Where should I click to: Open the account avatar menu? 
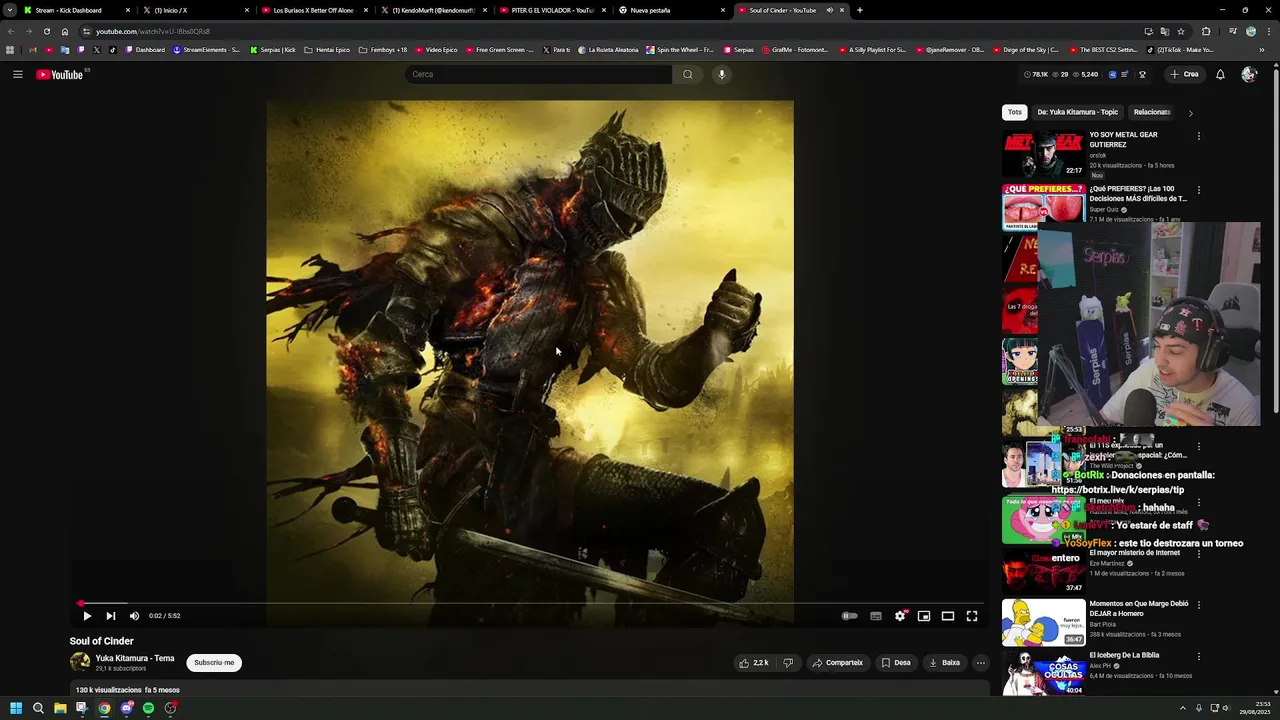pos(1248,74)
